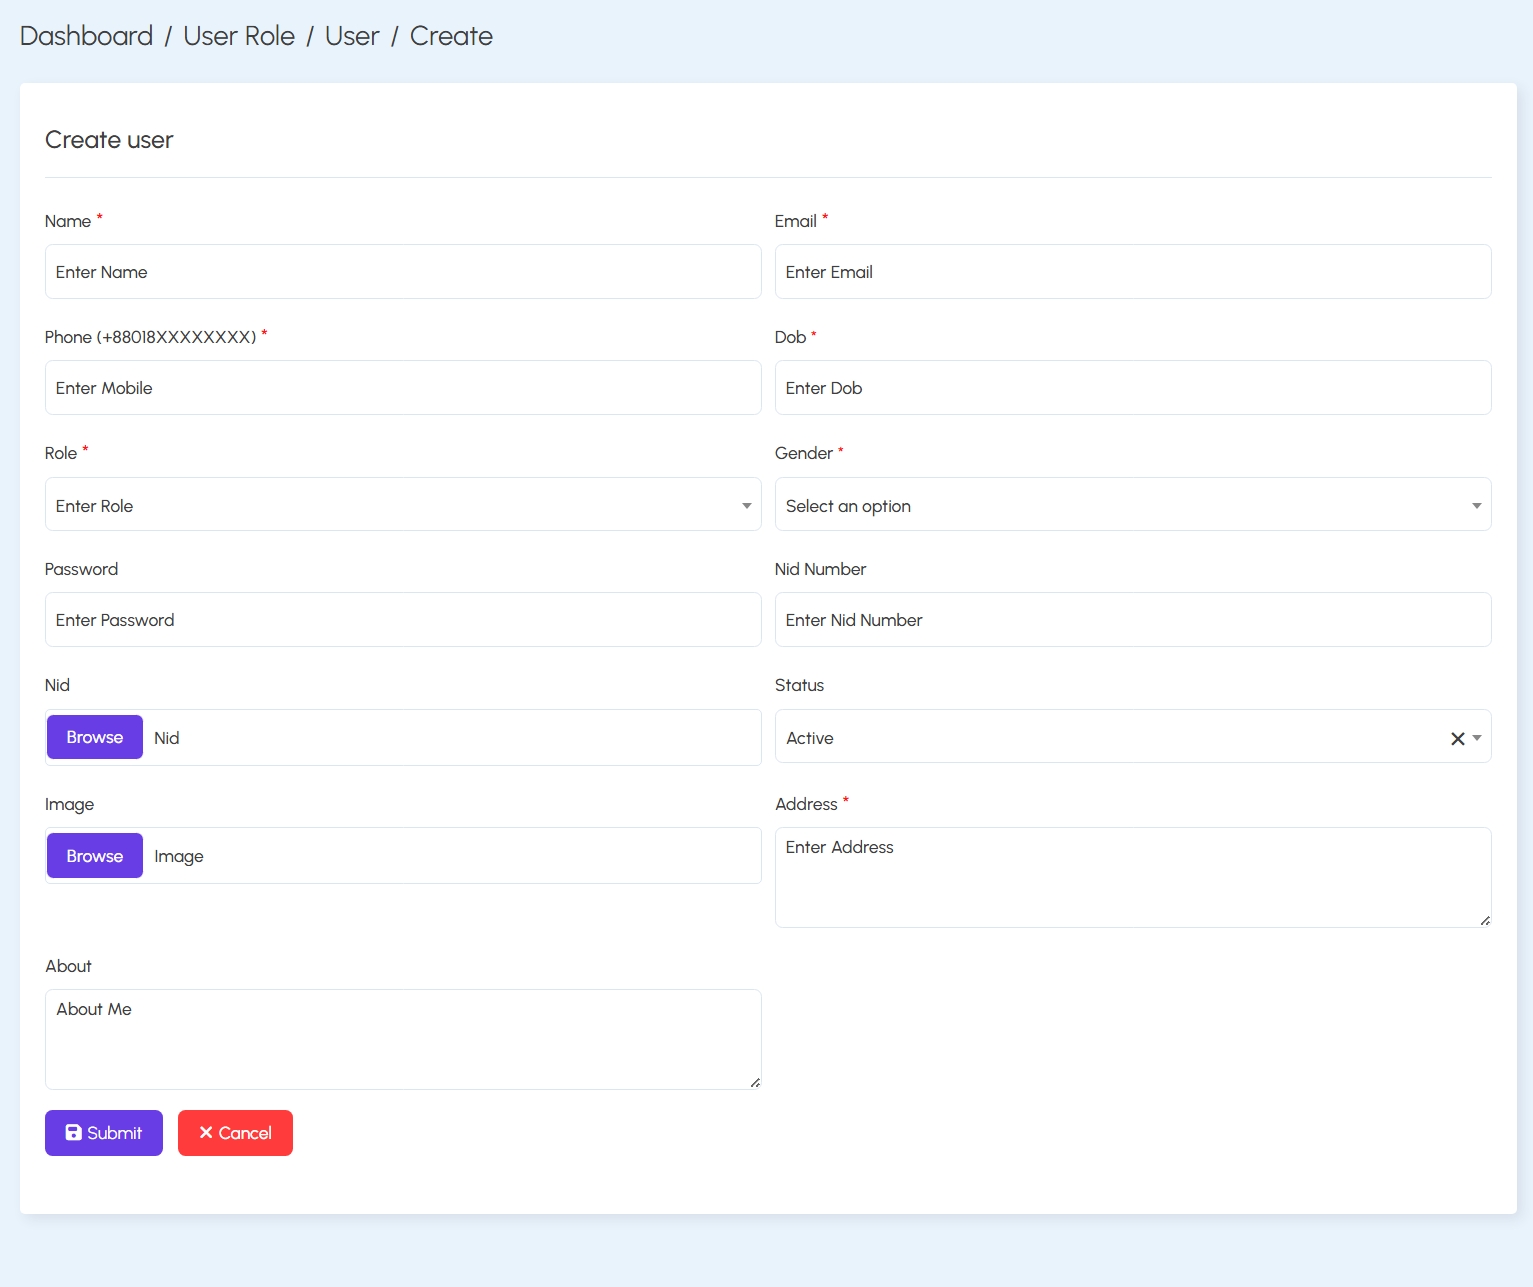Focus the Name input field
Viewport: 1533px width, 1287px height.
(x=403, y=272)
